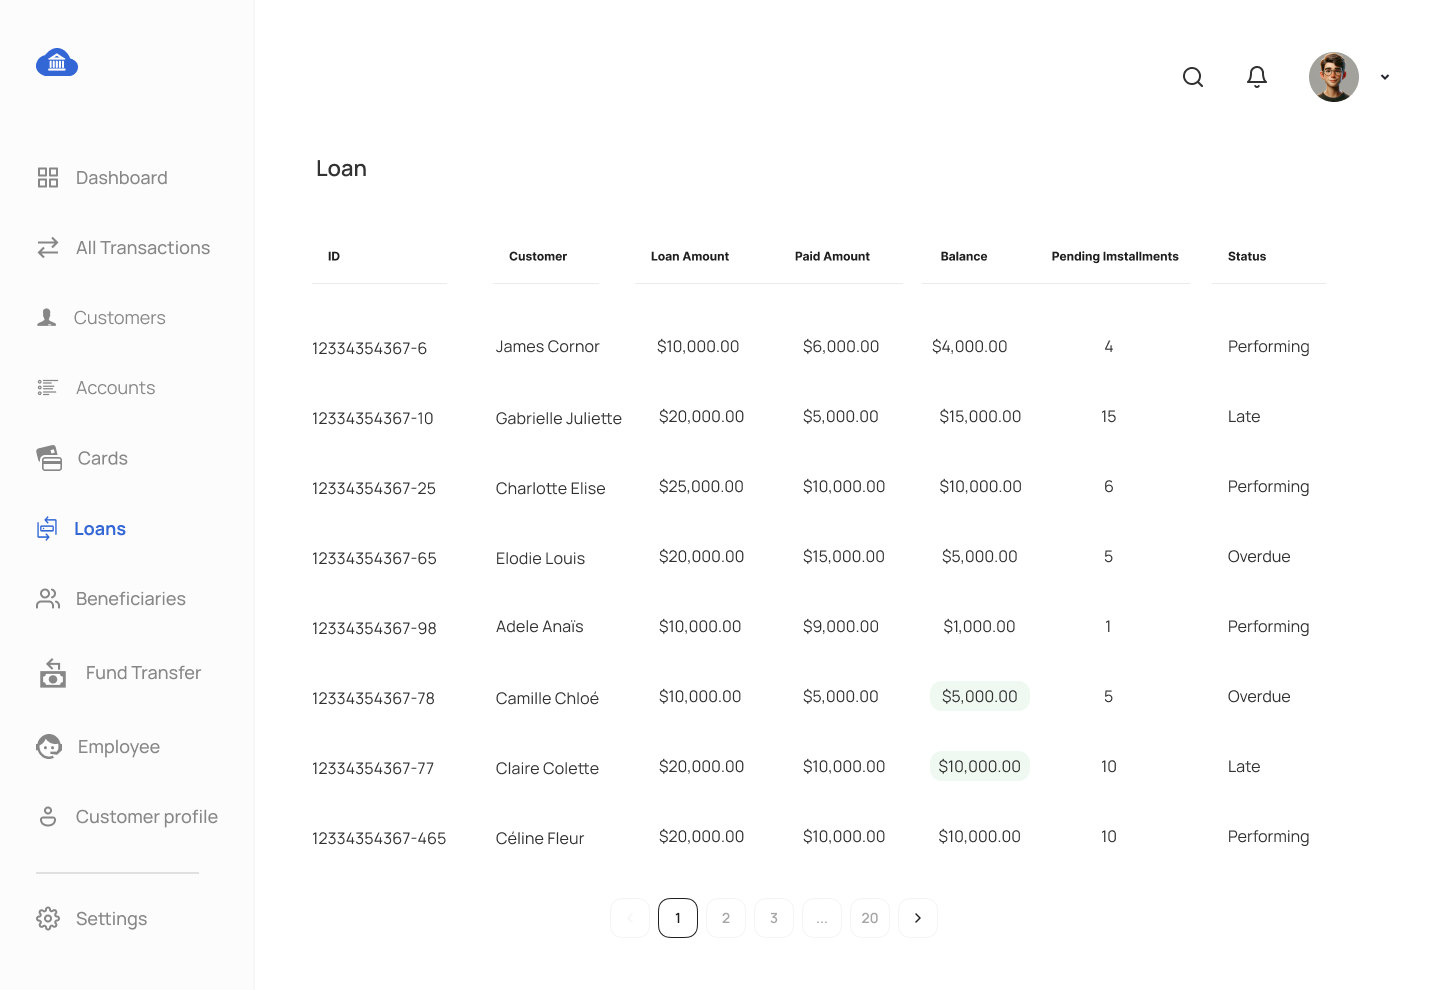
Task: Click the Cards icon in sidebar
Action: click(x=49, y=458)
